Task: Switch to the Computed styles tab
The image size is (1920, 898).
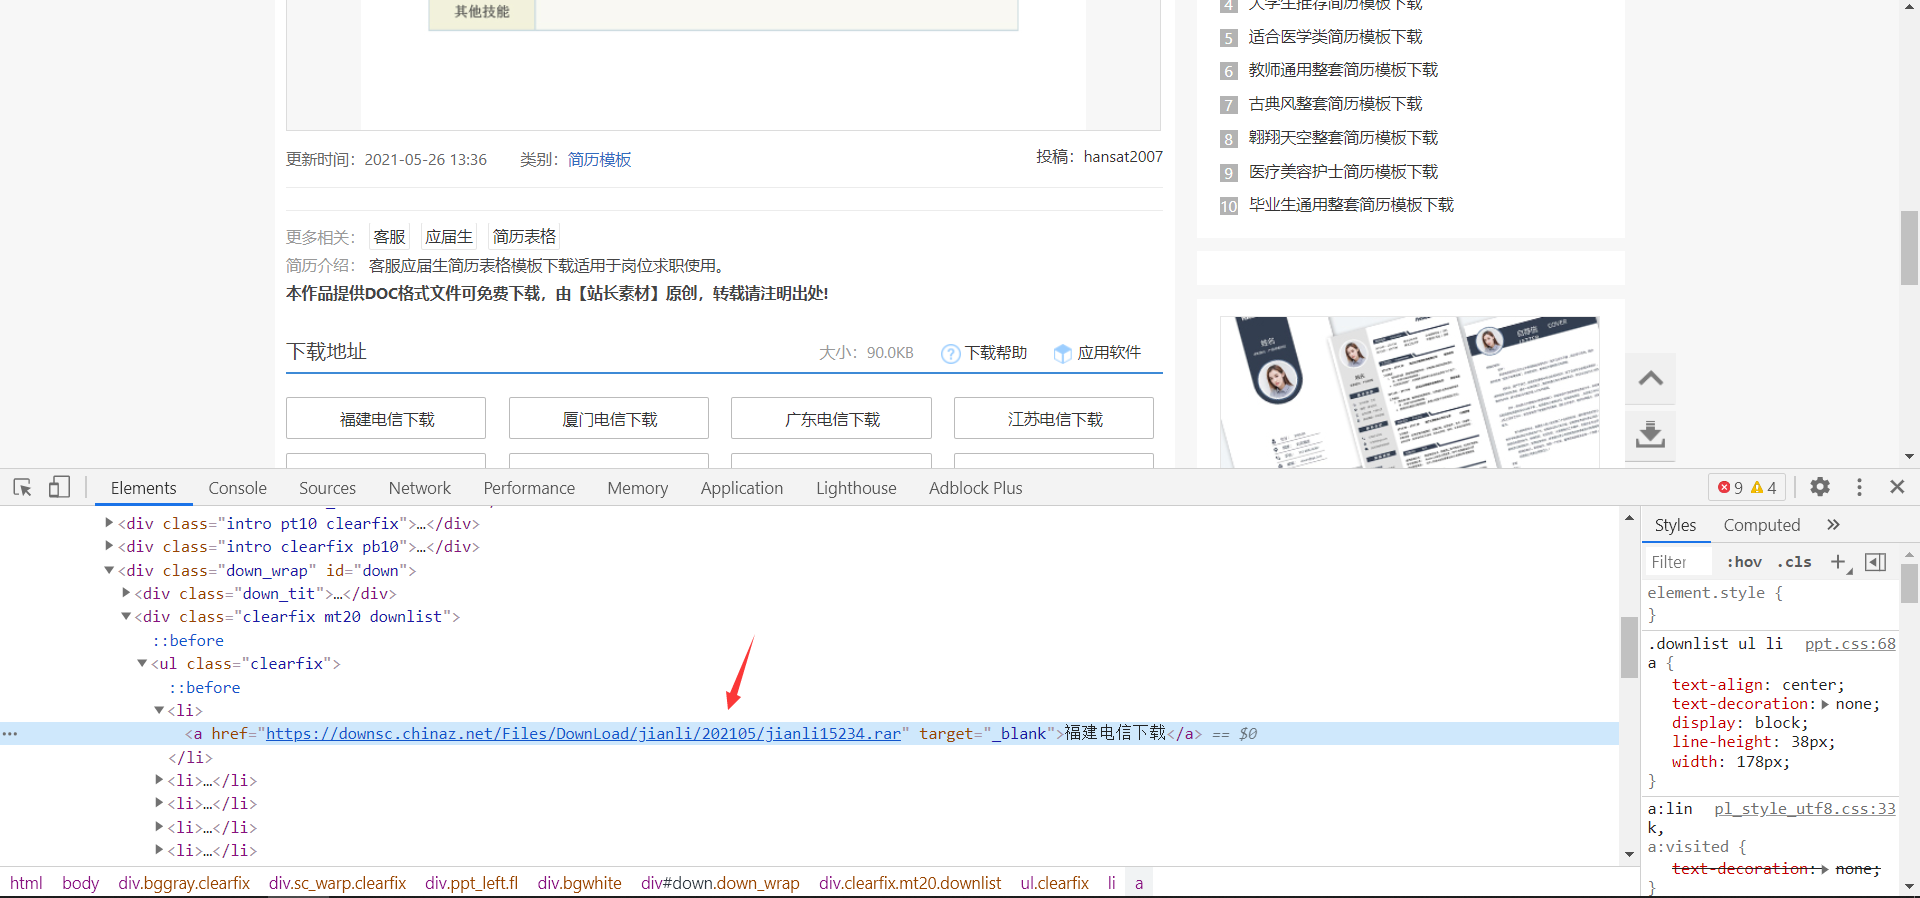Action: click(1761, 525)
